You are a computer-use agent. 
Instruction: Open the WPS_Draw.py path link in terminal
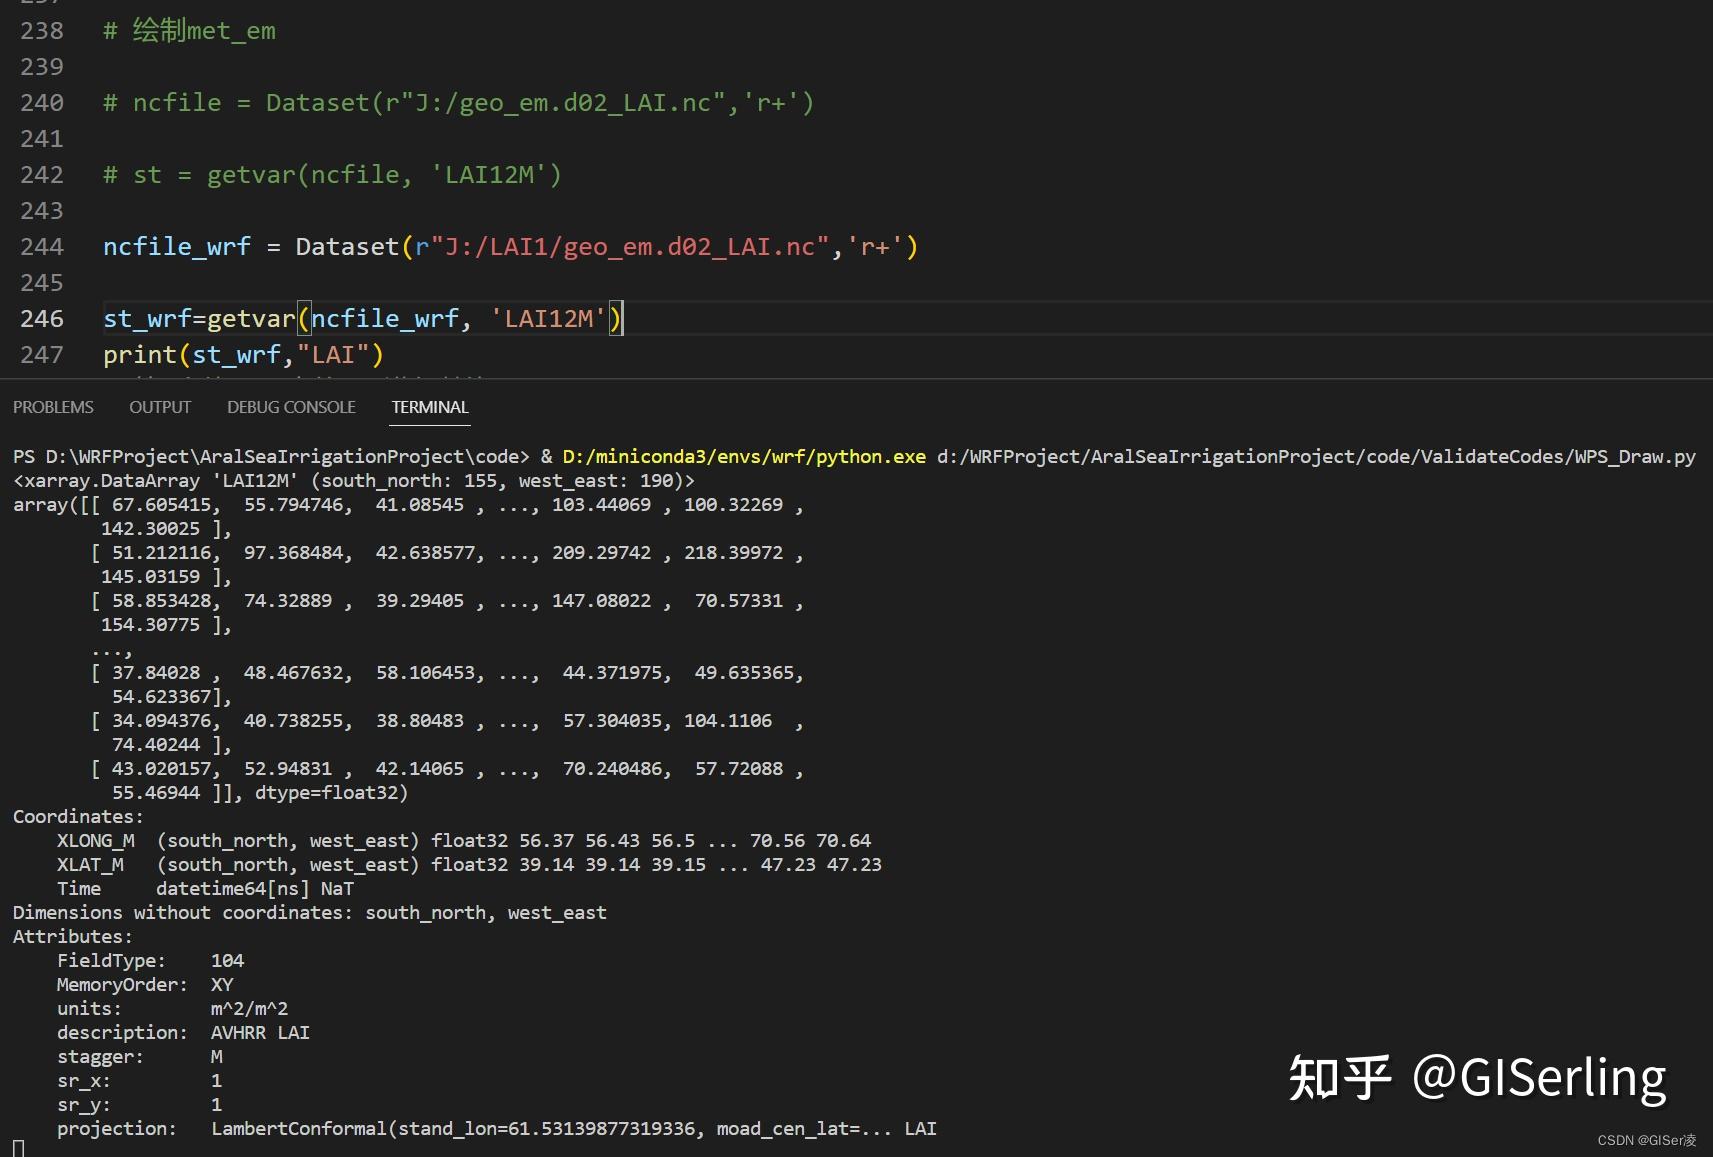[1316, 457]
